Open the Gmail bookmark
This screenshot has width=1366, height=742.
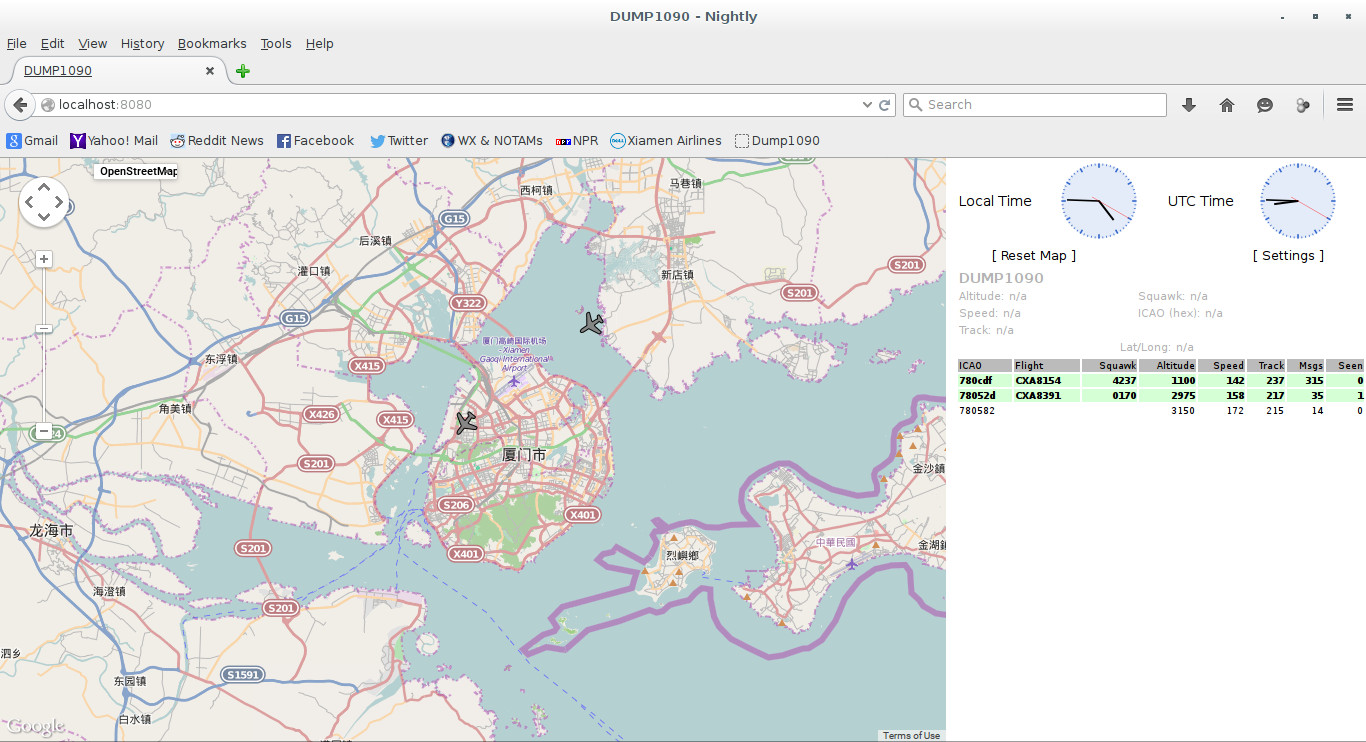point(33,141)
